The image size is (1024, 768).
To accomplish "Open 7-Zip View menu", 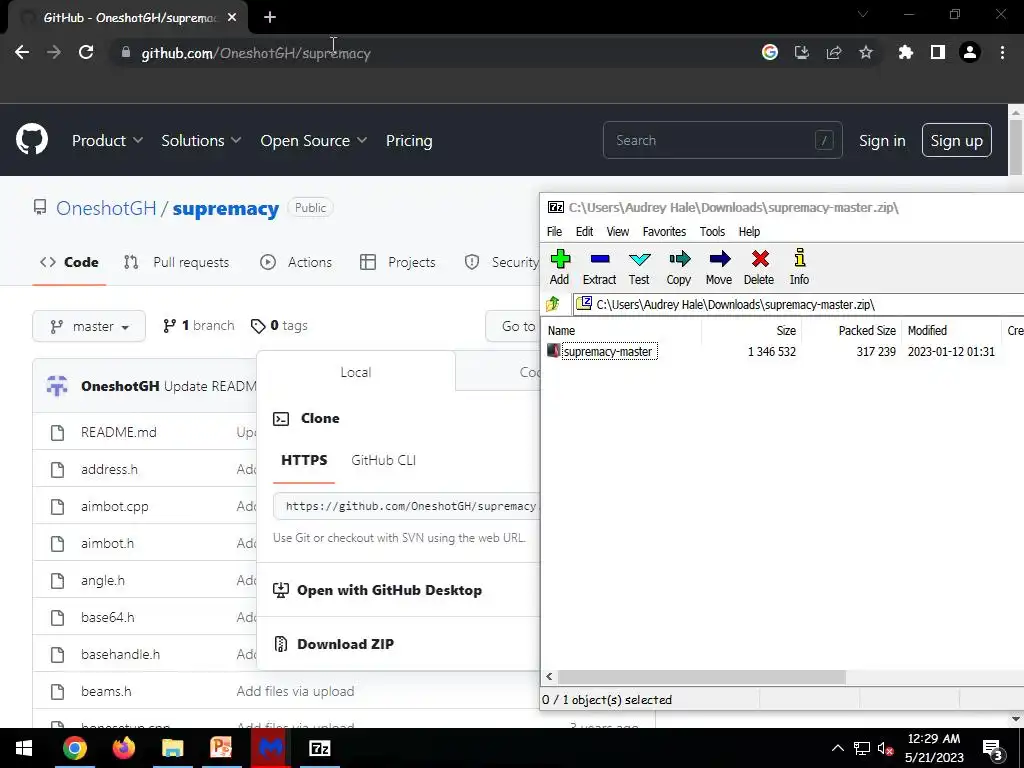I will click(618, 231).
